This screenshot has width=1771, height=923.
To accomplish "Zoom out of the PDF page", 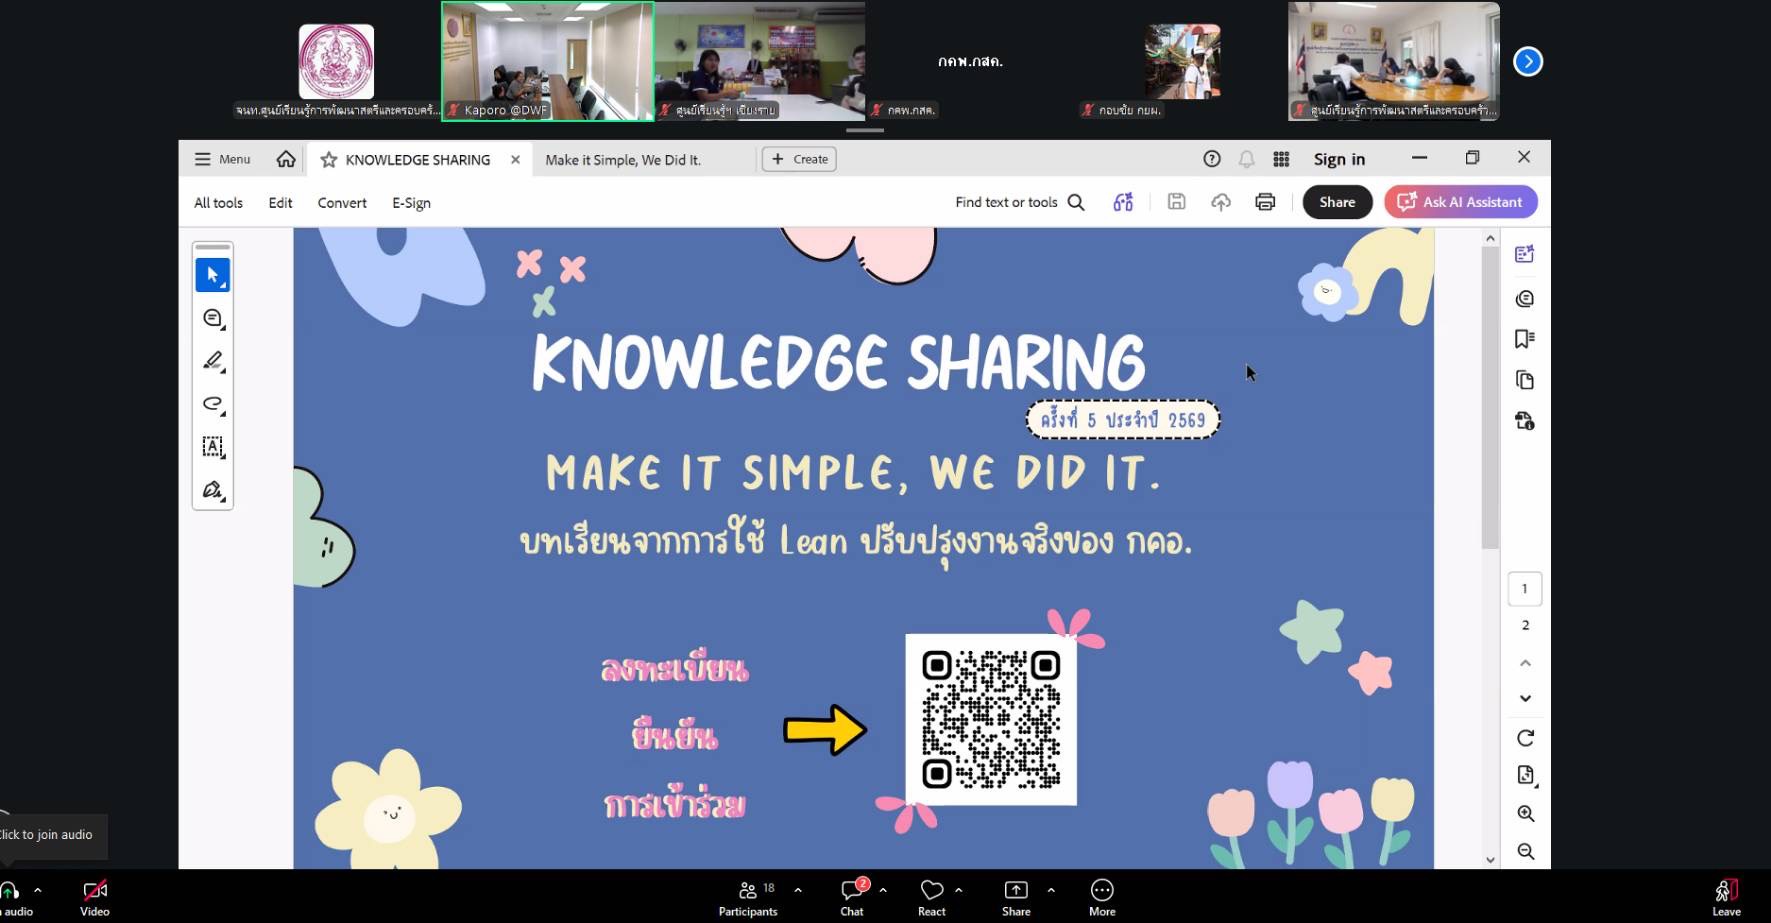I will [1525, 851].
